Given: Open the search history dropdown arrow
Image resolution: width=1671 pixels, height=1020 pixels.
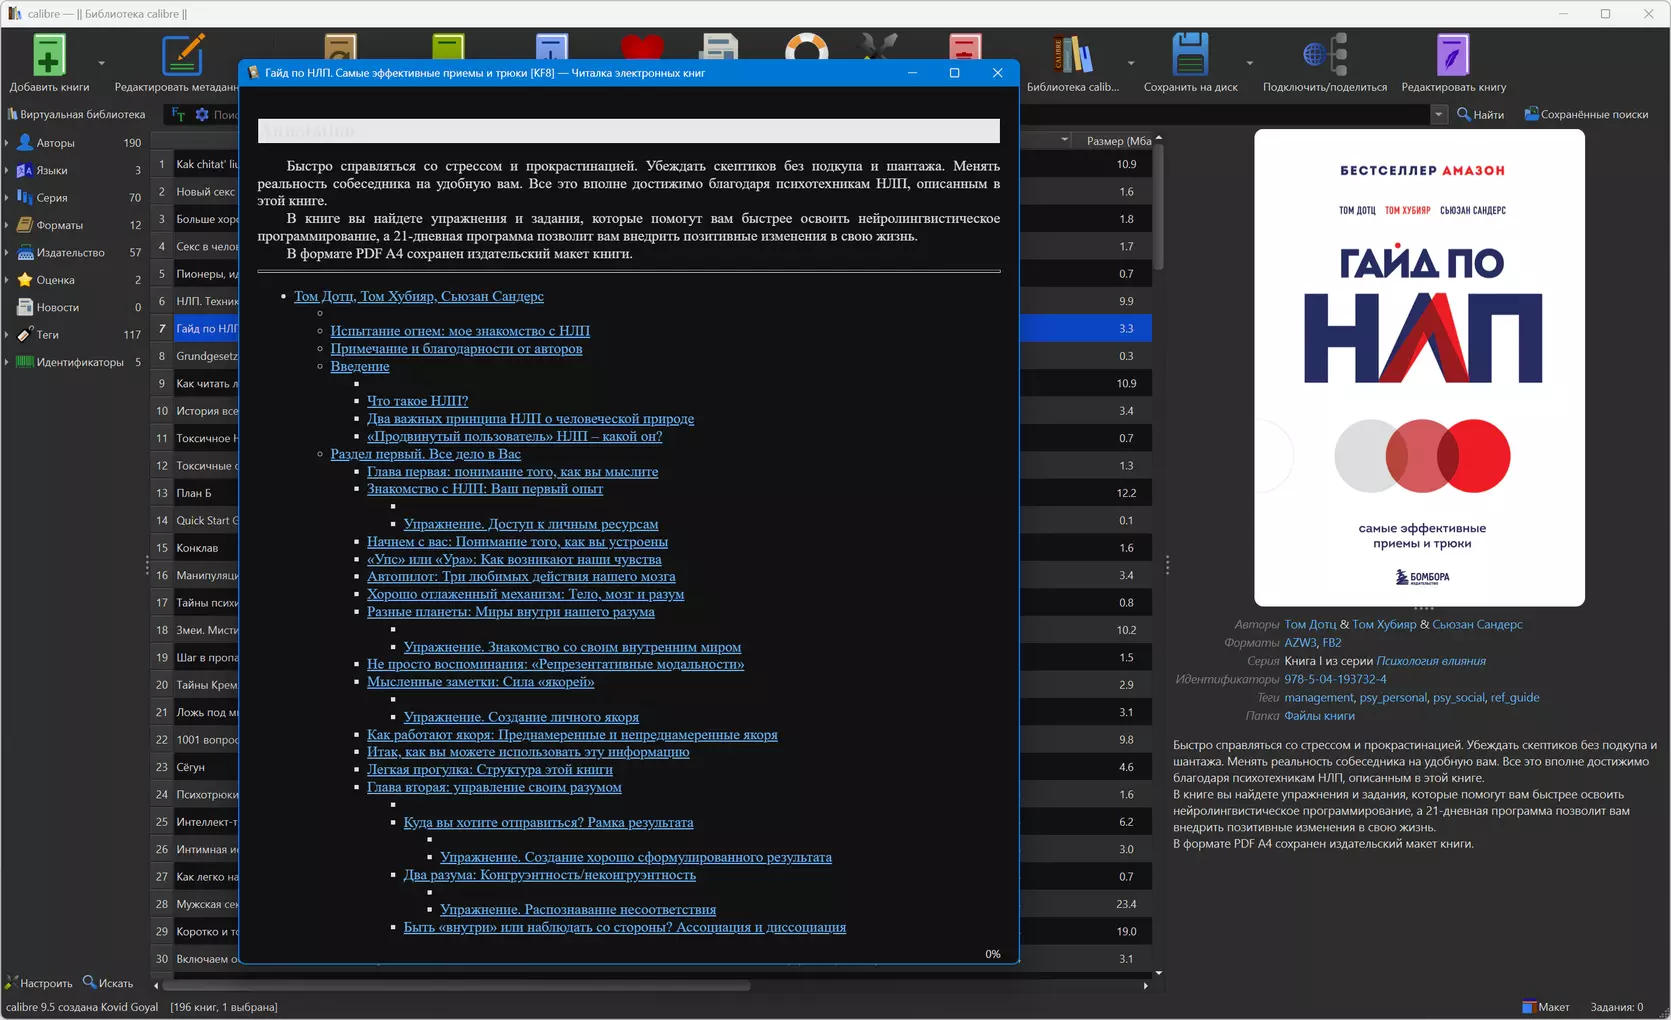Looking at the screenshot, I should click(1438, 114).
